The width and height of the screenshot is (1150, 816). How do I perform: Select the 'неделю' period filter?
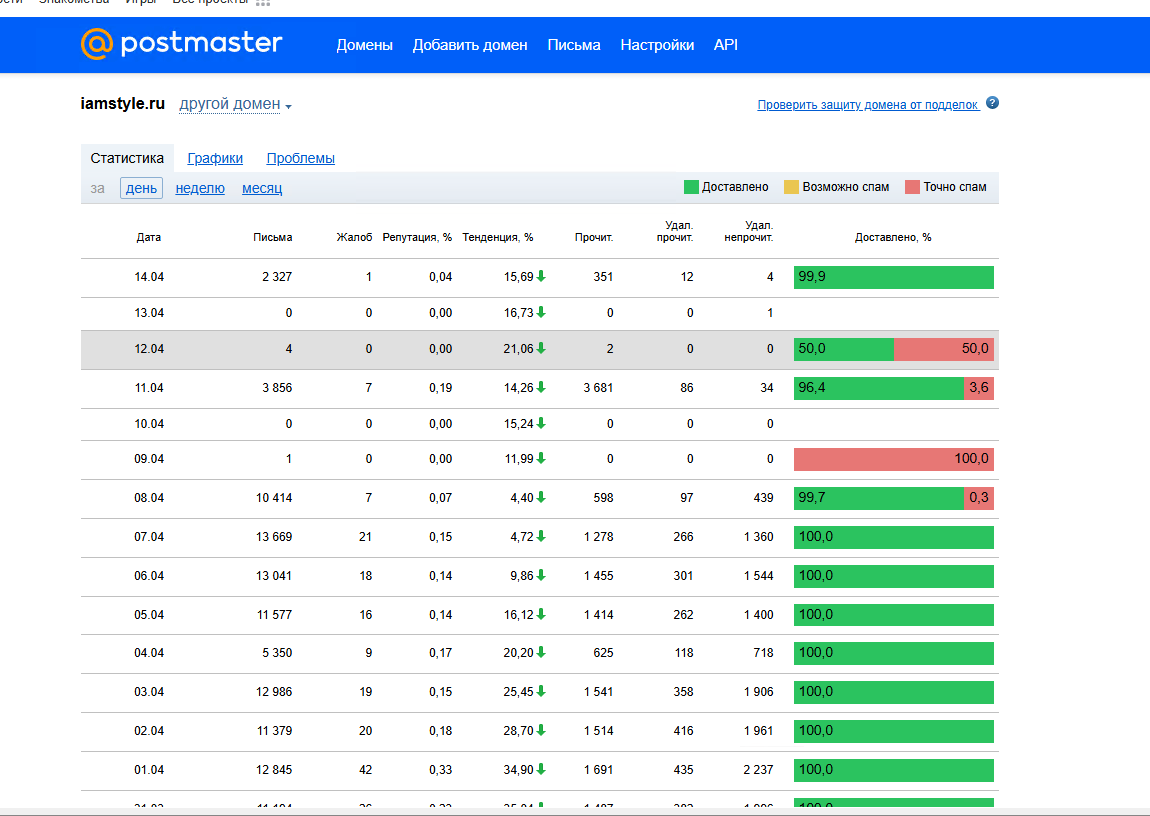coord(200,188)
